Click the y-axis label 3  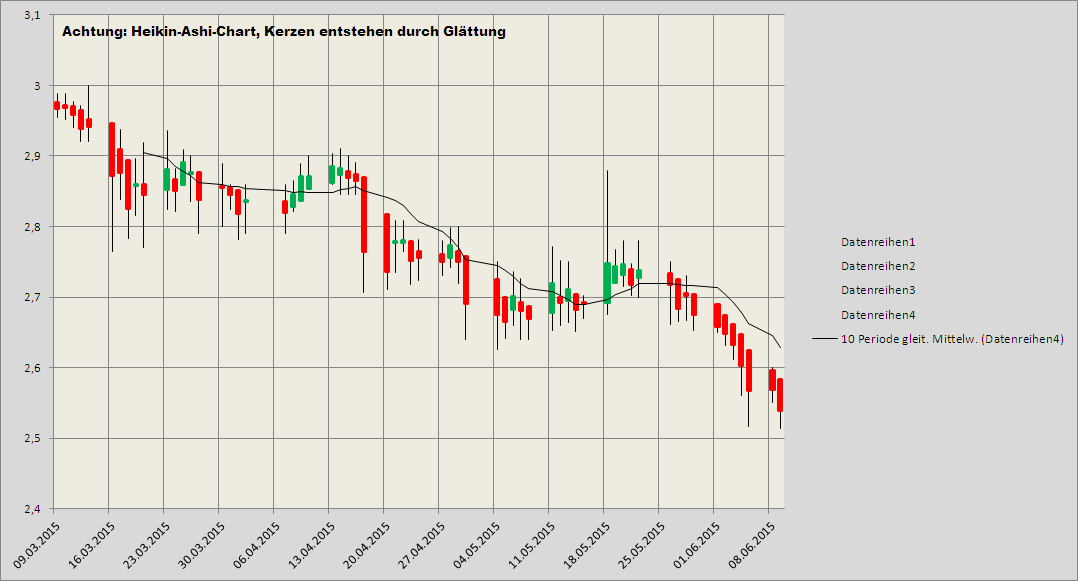click(38, 86)
